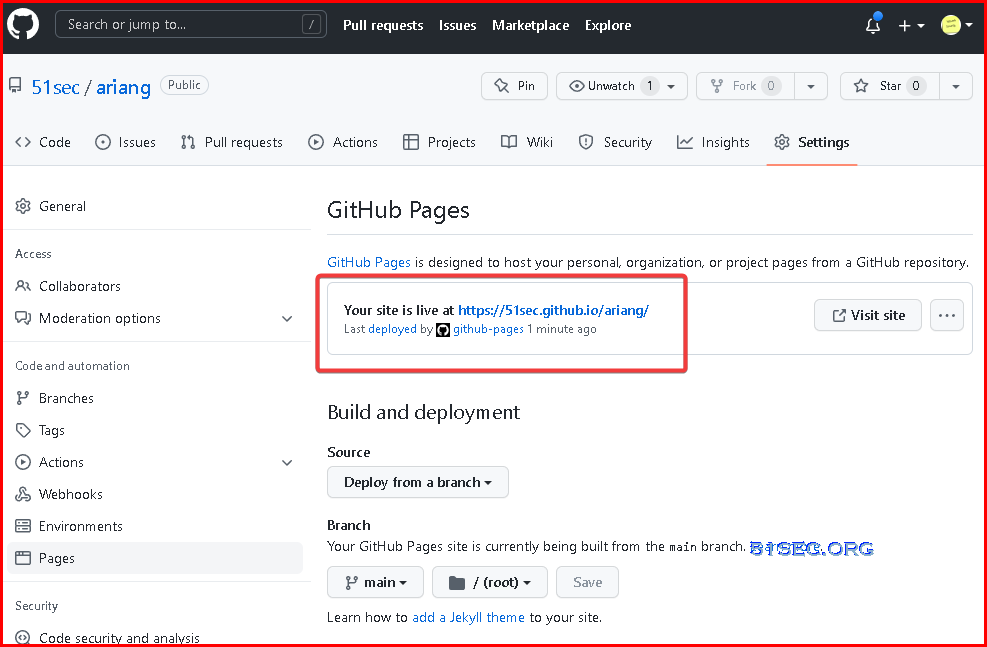Open the Deploy from a branch dropdown
The width and height of the screenshot is (987, 647).
point(418,482)
